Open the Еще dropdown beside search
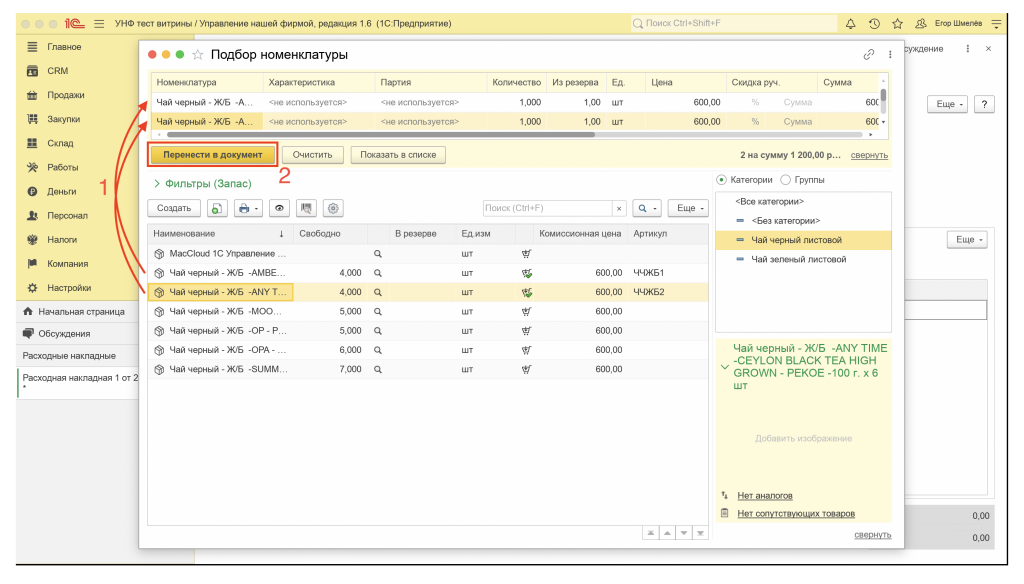 [x=688, y=208]
